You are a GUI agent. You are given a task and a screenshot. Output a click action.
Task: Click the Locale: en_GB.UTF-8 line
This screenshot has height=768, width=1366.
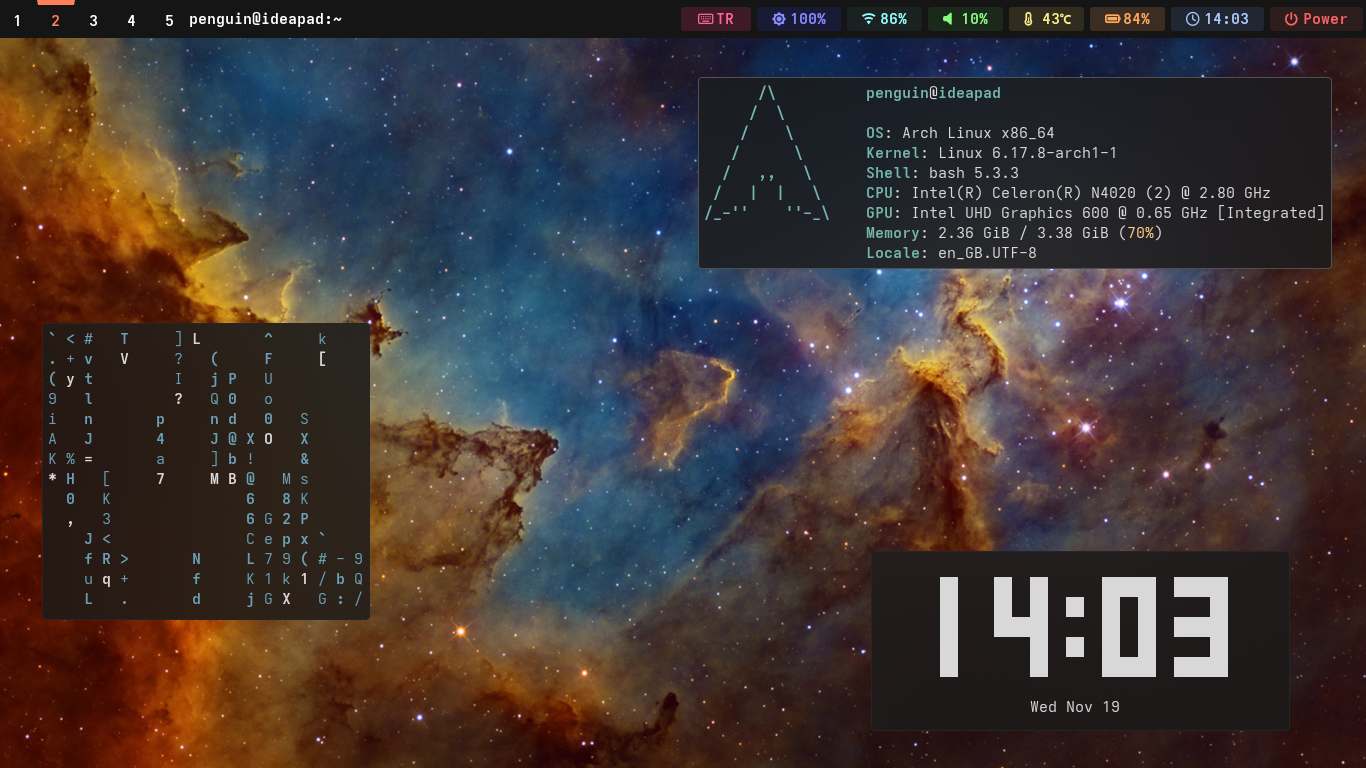click(951, 253)
